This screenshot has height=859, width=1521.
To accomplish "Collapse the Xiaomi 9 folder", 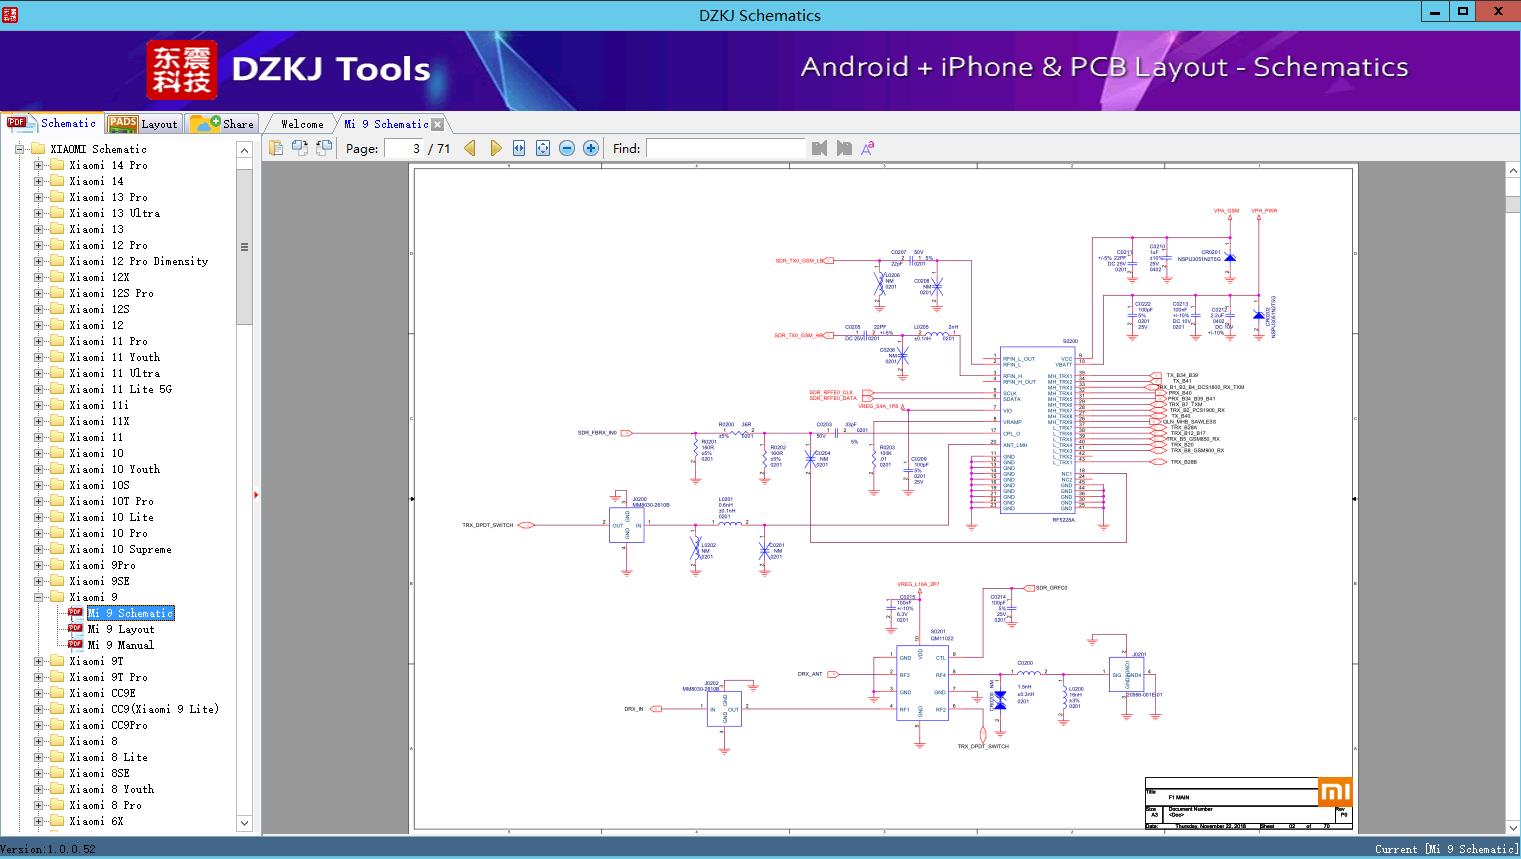I will pyautogui.click(x=39, y=597).
